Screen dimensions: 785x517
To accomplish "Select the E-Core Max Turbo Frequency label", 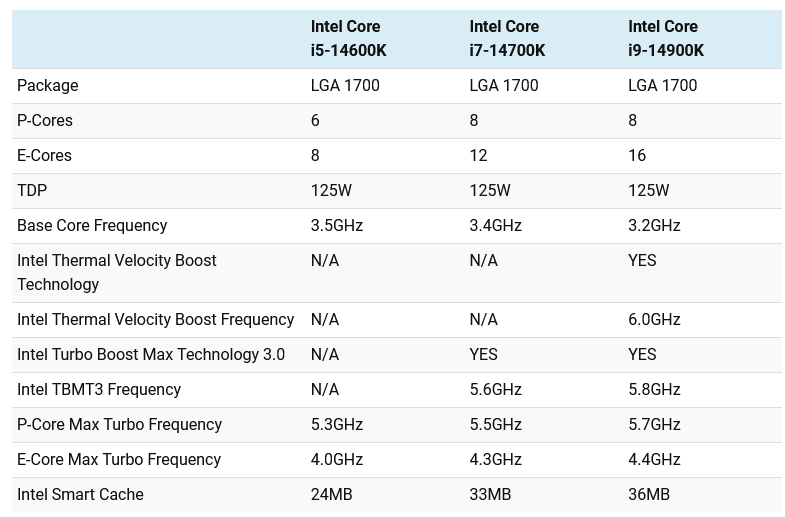I will pos(119,460).
